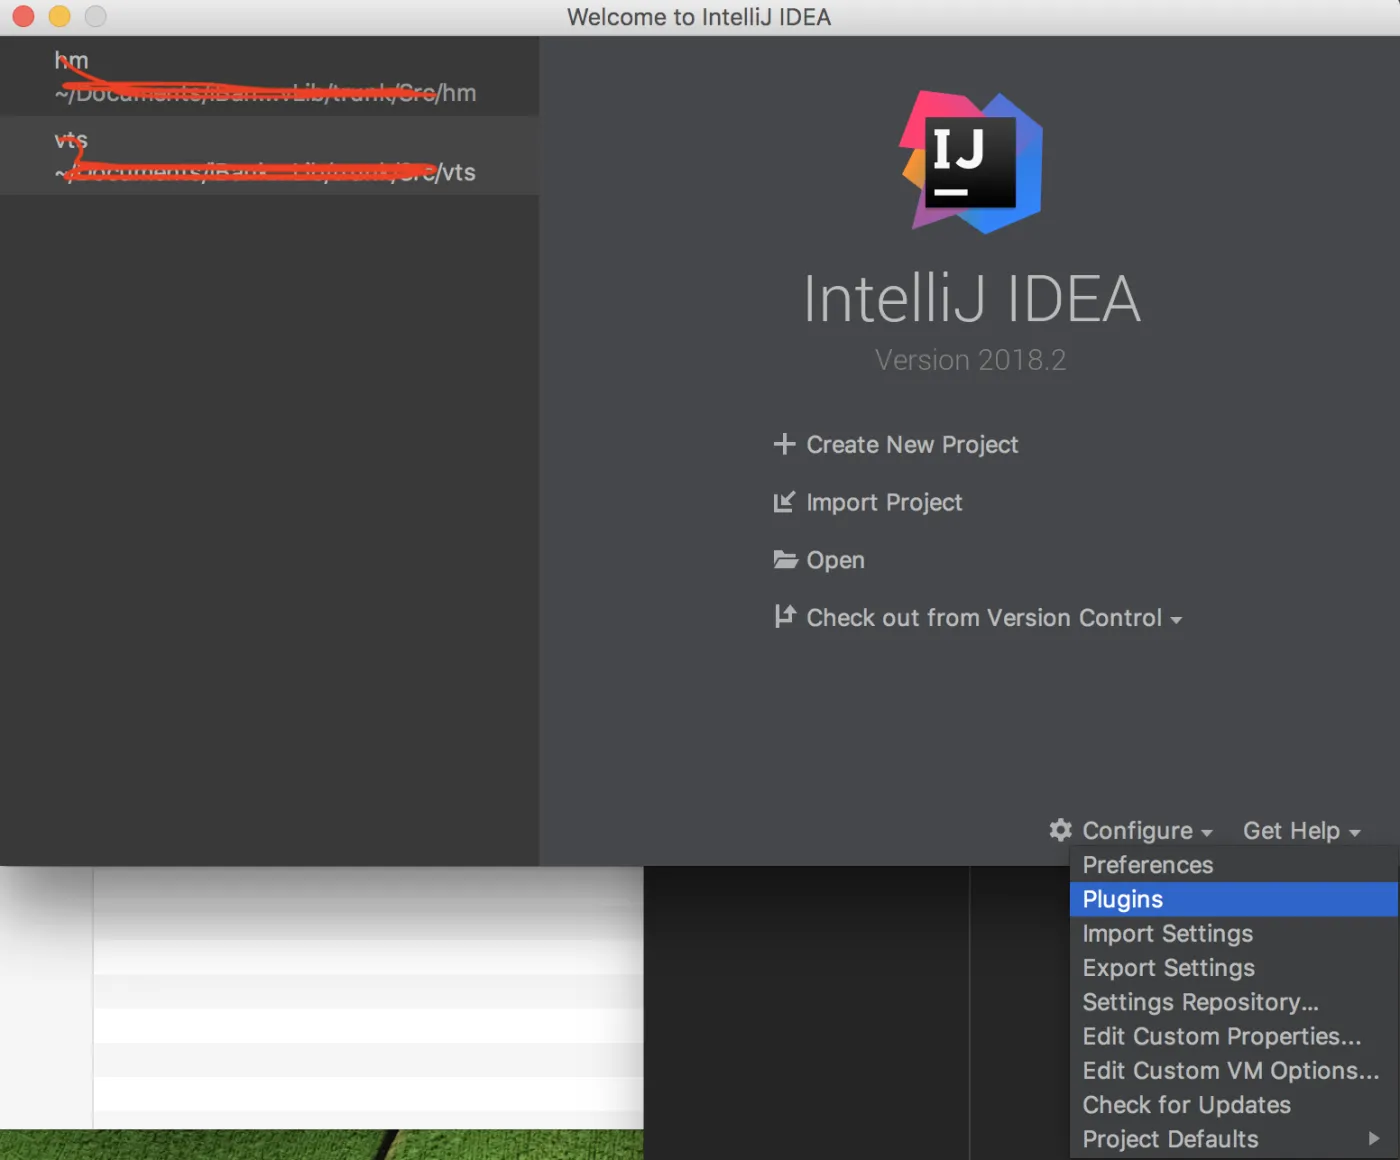This screenshot has height=1160, width=1400.
Task: Open the Configure dropdown
Action: click(1147, 831)
